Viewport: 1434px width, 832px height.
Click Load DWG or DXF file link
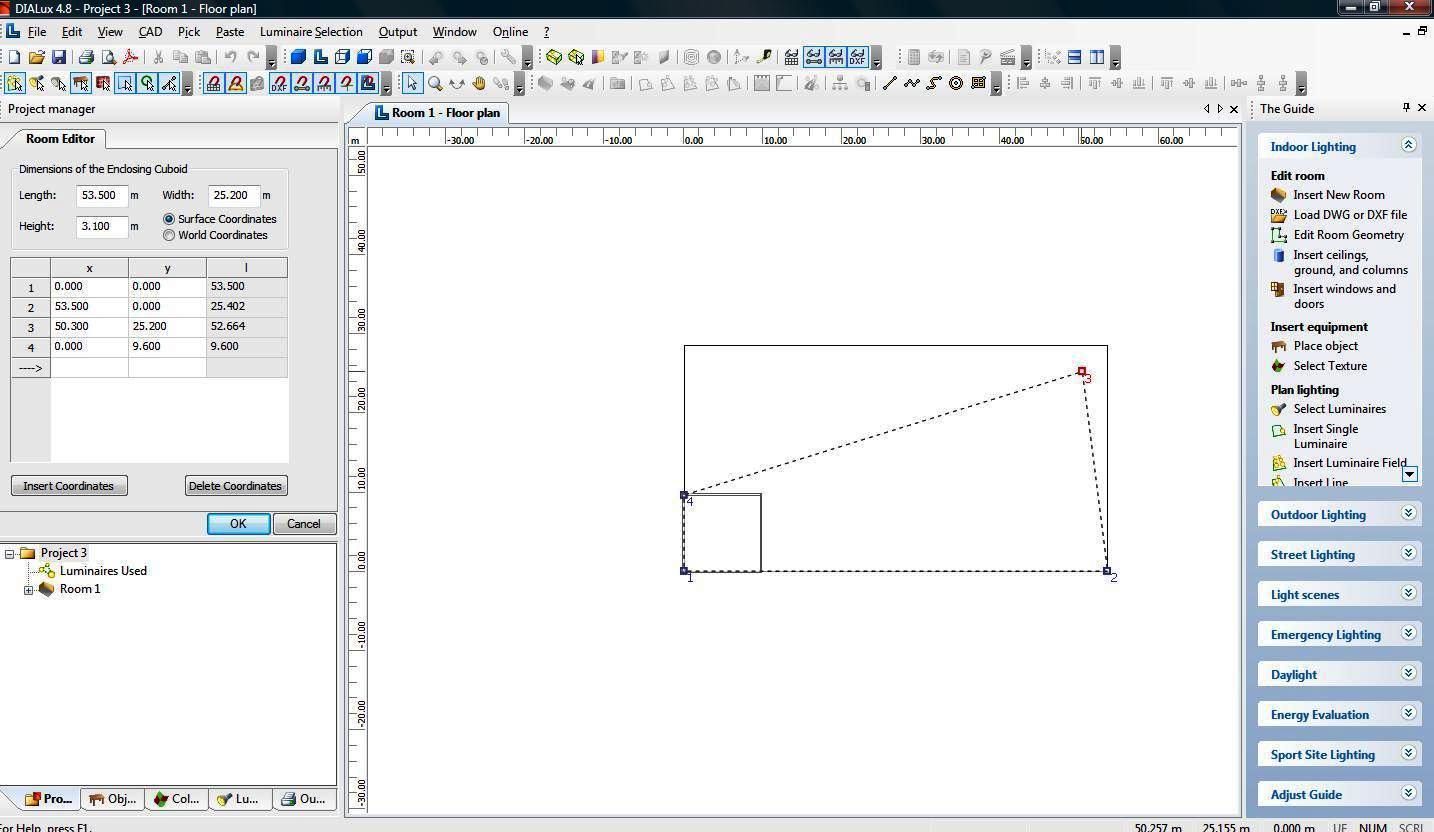[x=1350, y=215]
